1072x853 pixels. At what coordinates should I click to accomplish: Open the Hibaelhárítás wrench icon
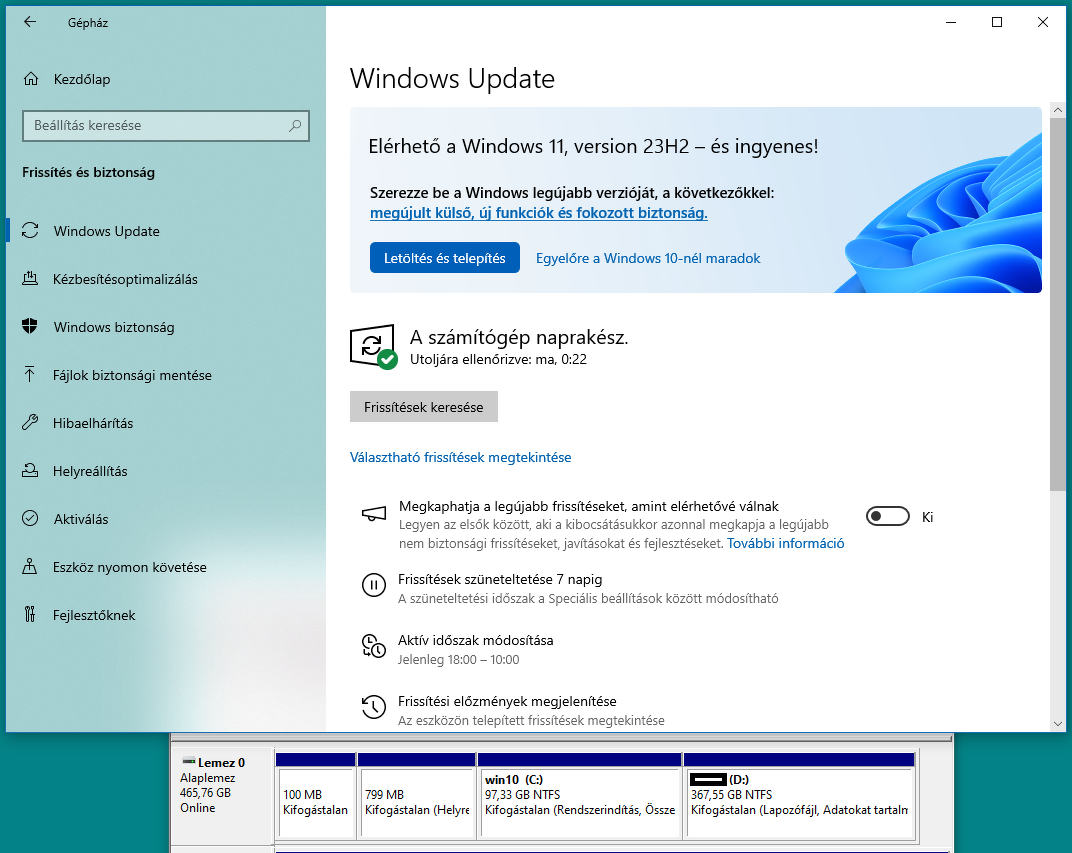point(30,422)
